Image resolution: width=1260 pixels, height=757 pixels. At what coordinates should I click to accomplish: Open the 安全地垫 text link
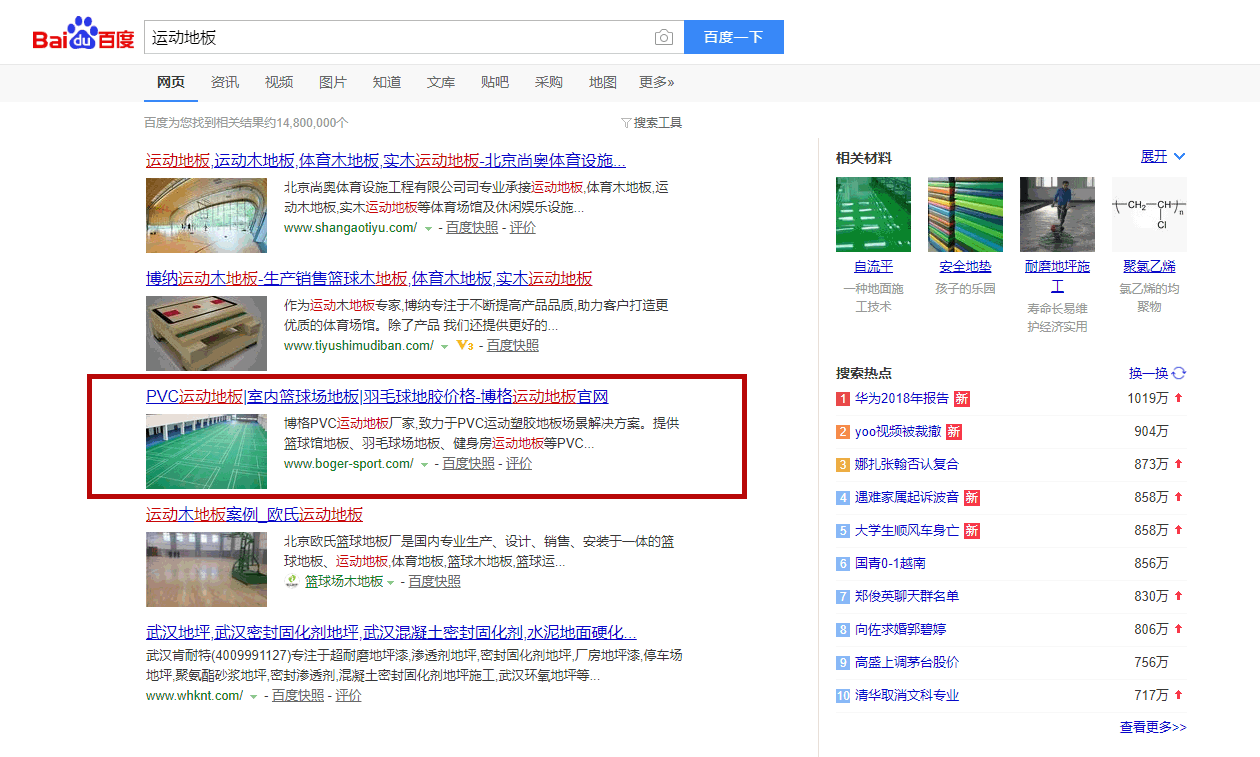click(965, 267)
